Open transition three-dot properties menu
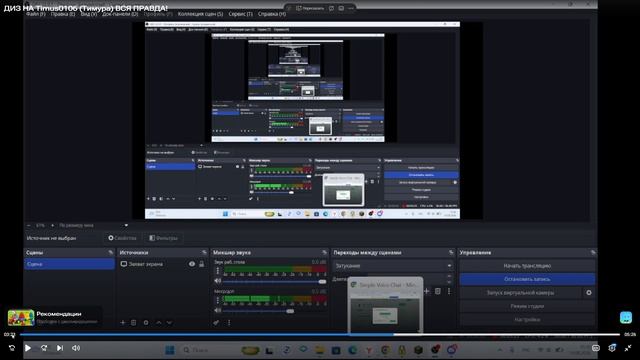This screenshot has height=360, width=640. 449,291
